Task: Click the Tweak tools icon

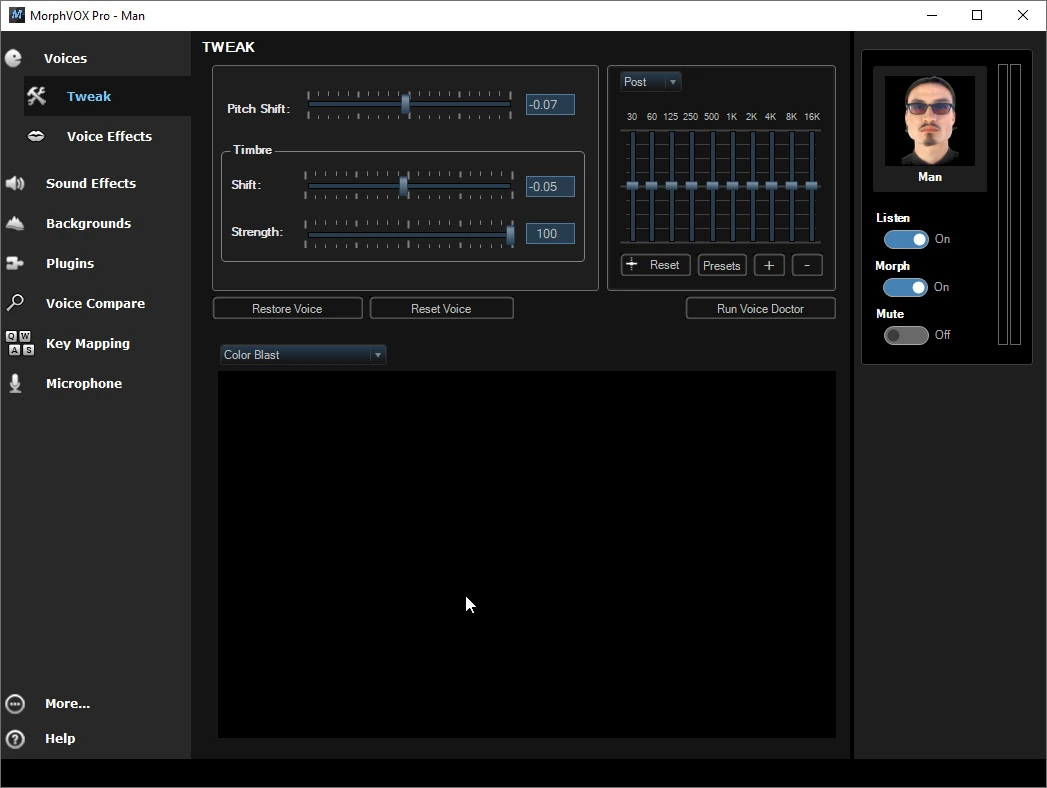Action: [37, 96]
